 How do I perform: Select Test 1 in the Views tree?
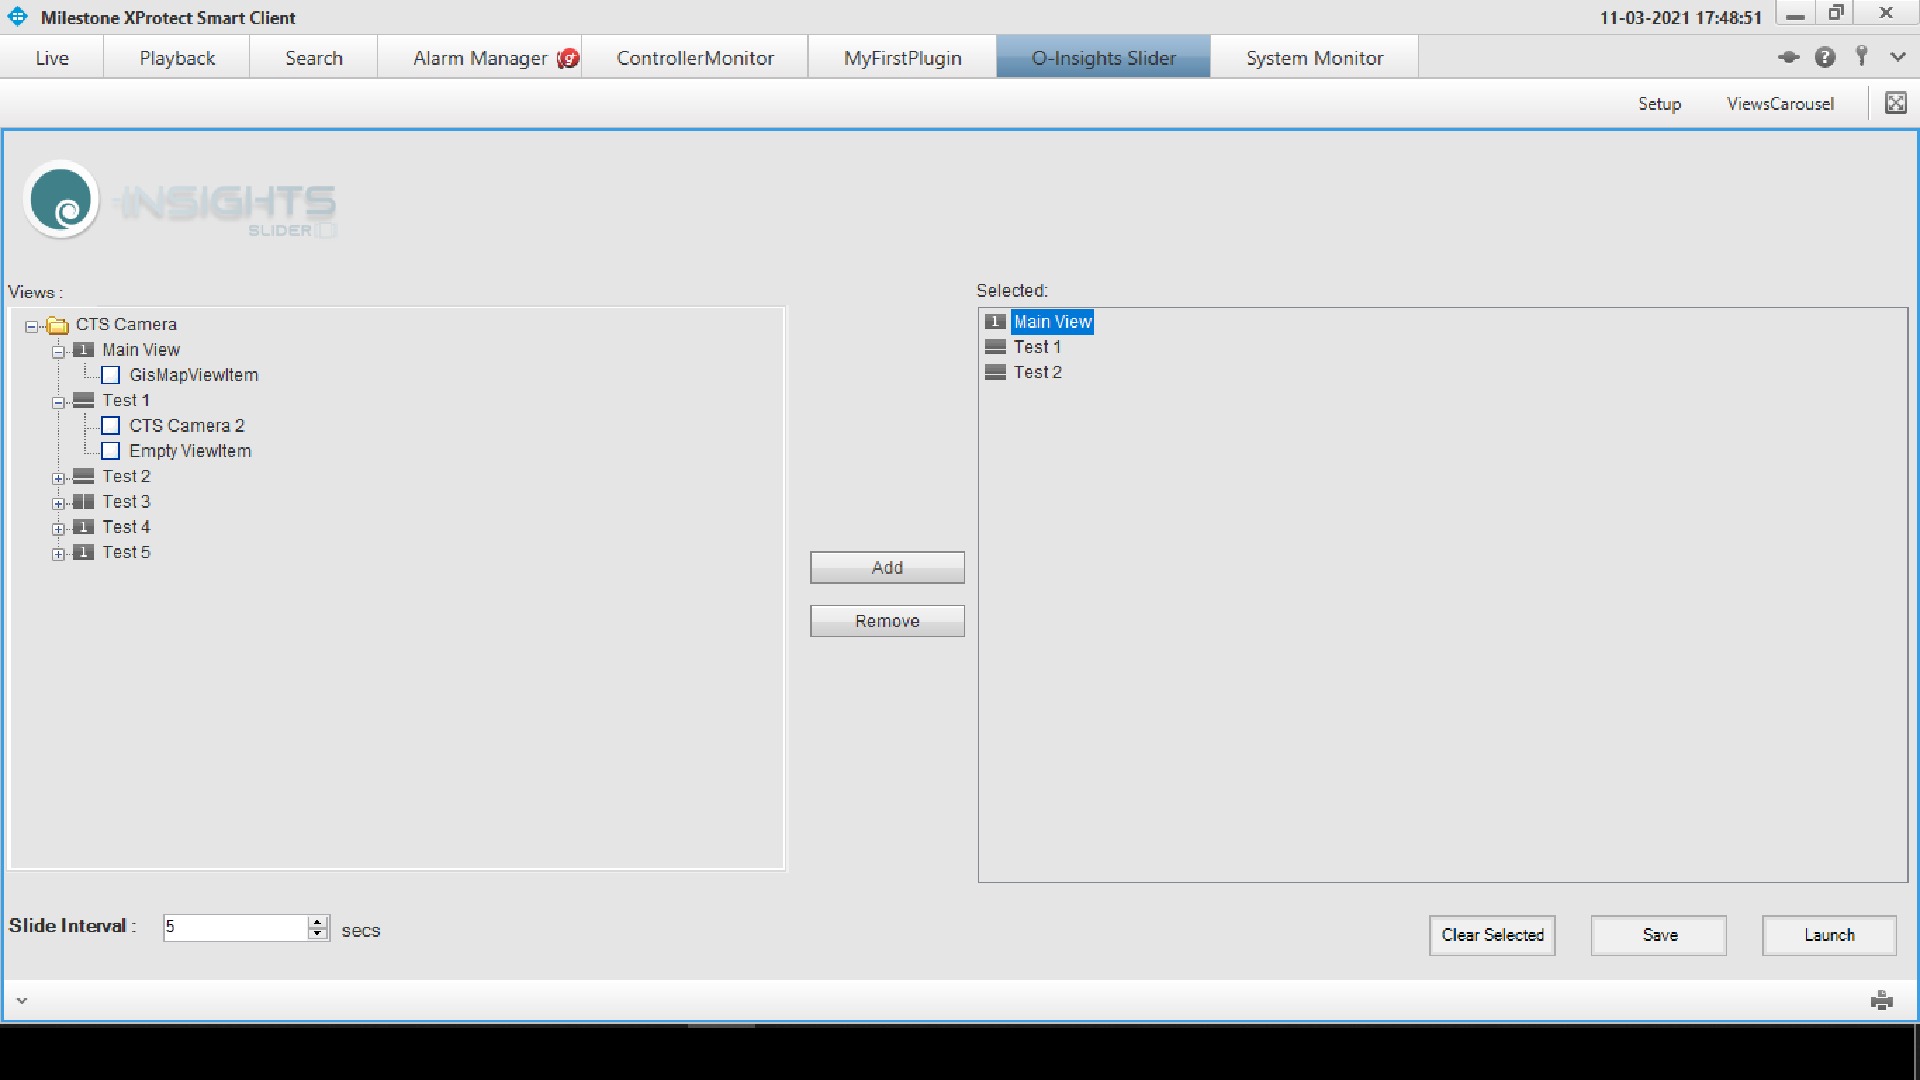pyautogui.click(x=126, y=400)
